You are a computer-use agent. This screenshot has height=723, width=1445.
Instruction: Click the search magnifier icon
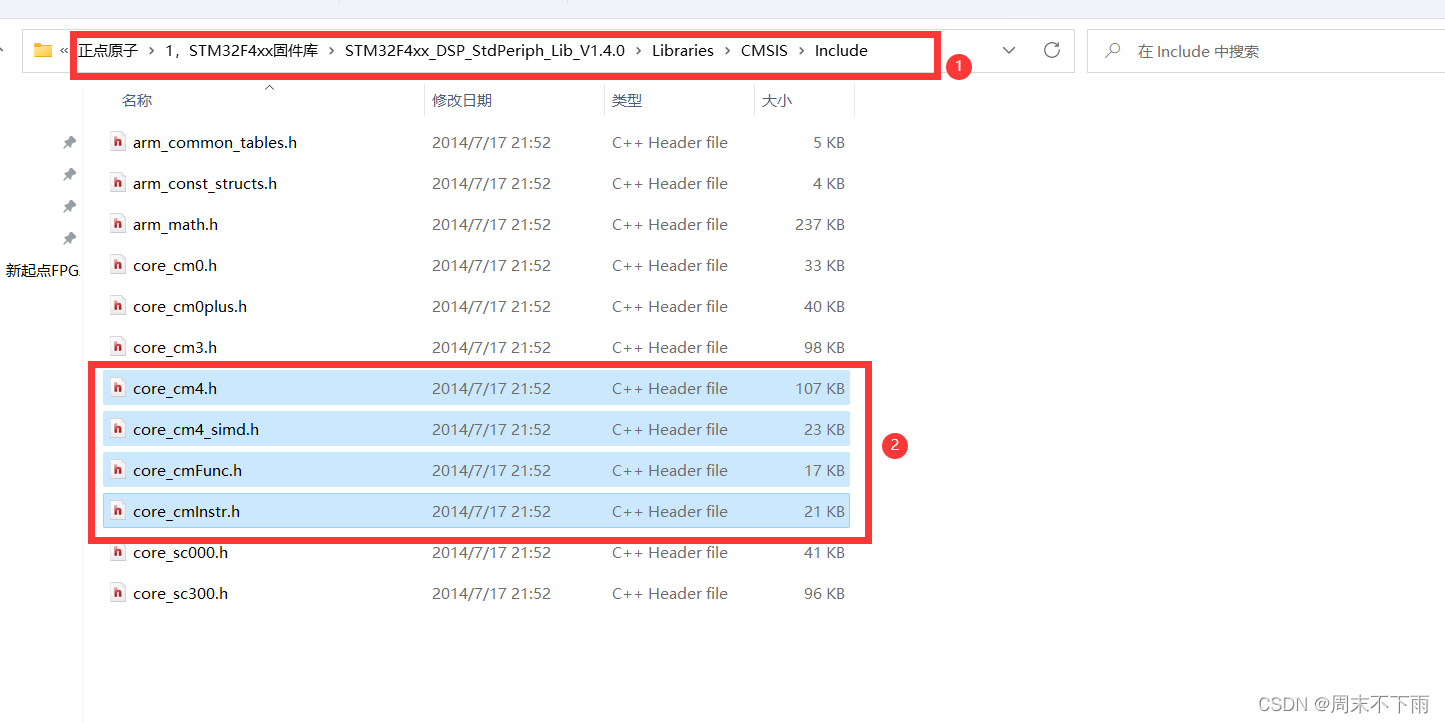pos(1112,51)
